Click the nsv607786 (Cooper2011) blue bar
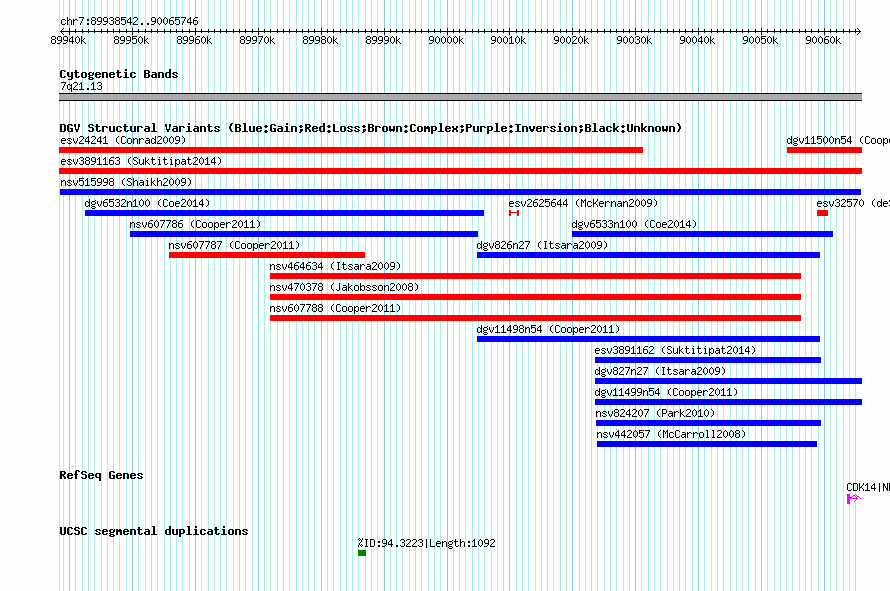Screen dimensions: 890x591 coord(304,234)
